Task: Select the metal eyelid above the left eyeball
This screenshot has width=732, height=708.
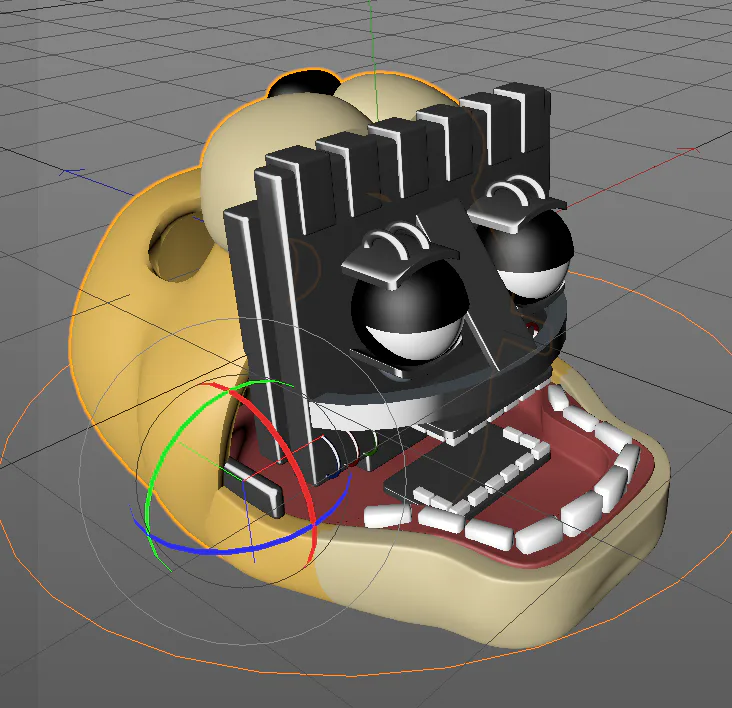Action: point(398,262)
